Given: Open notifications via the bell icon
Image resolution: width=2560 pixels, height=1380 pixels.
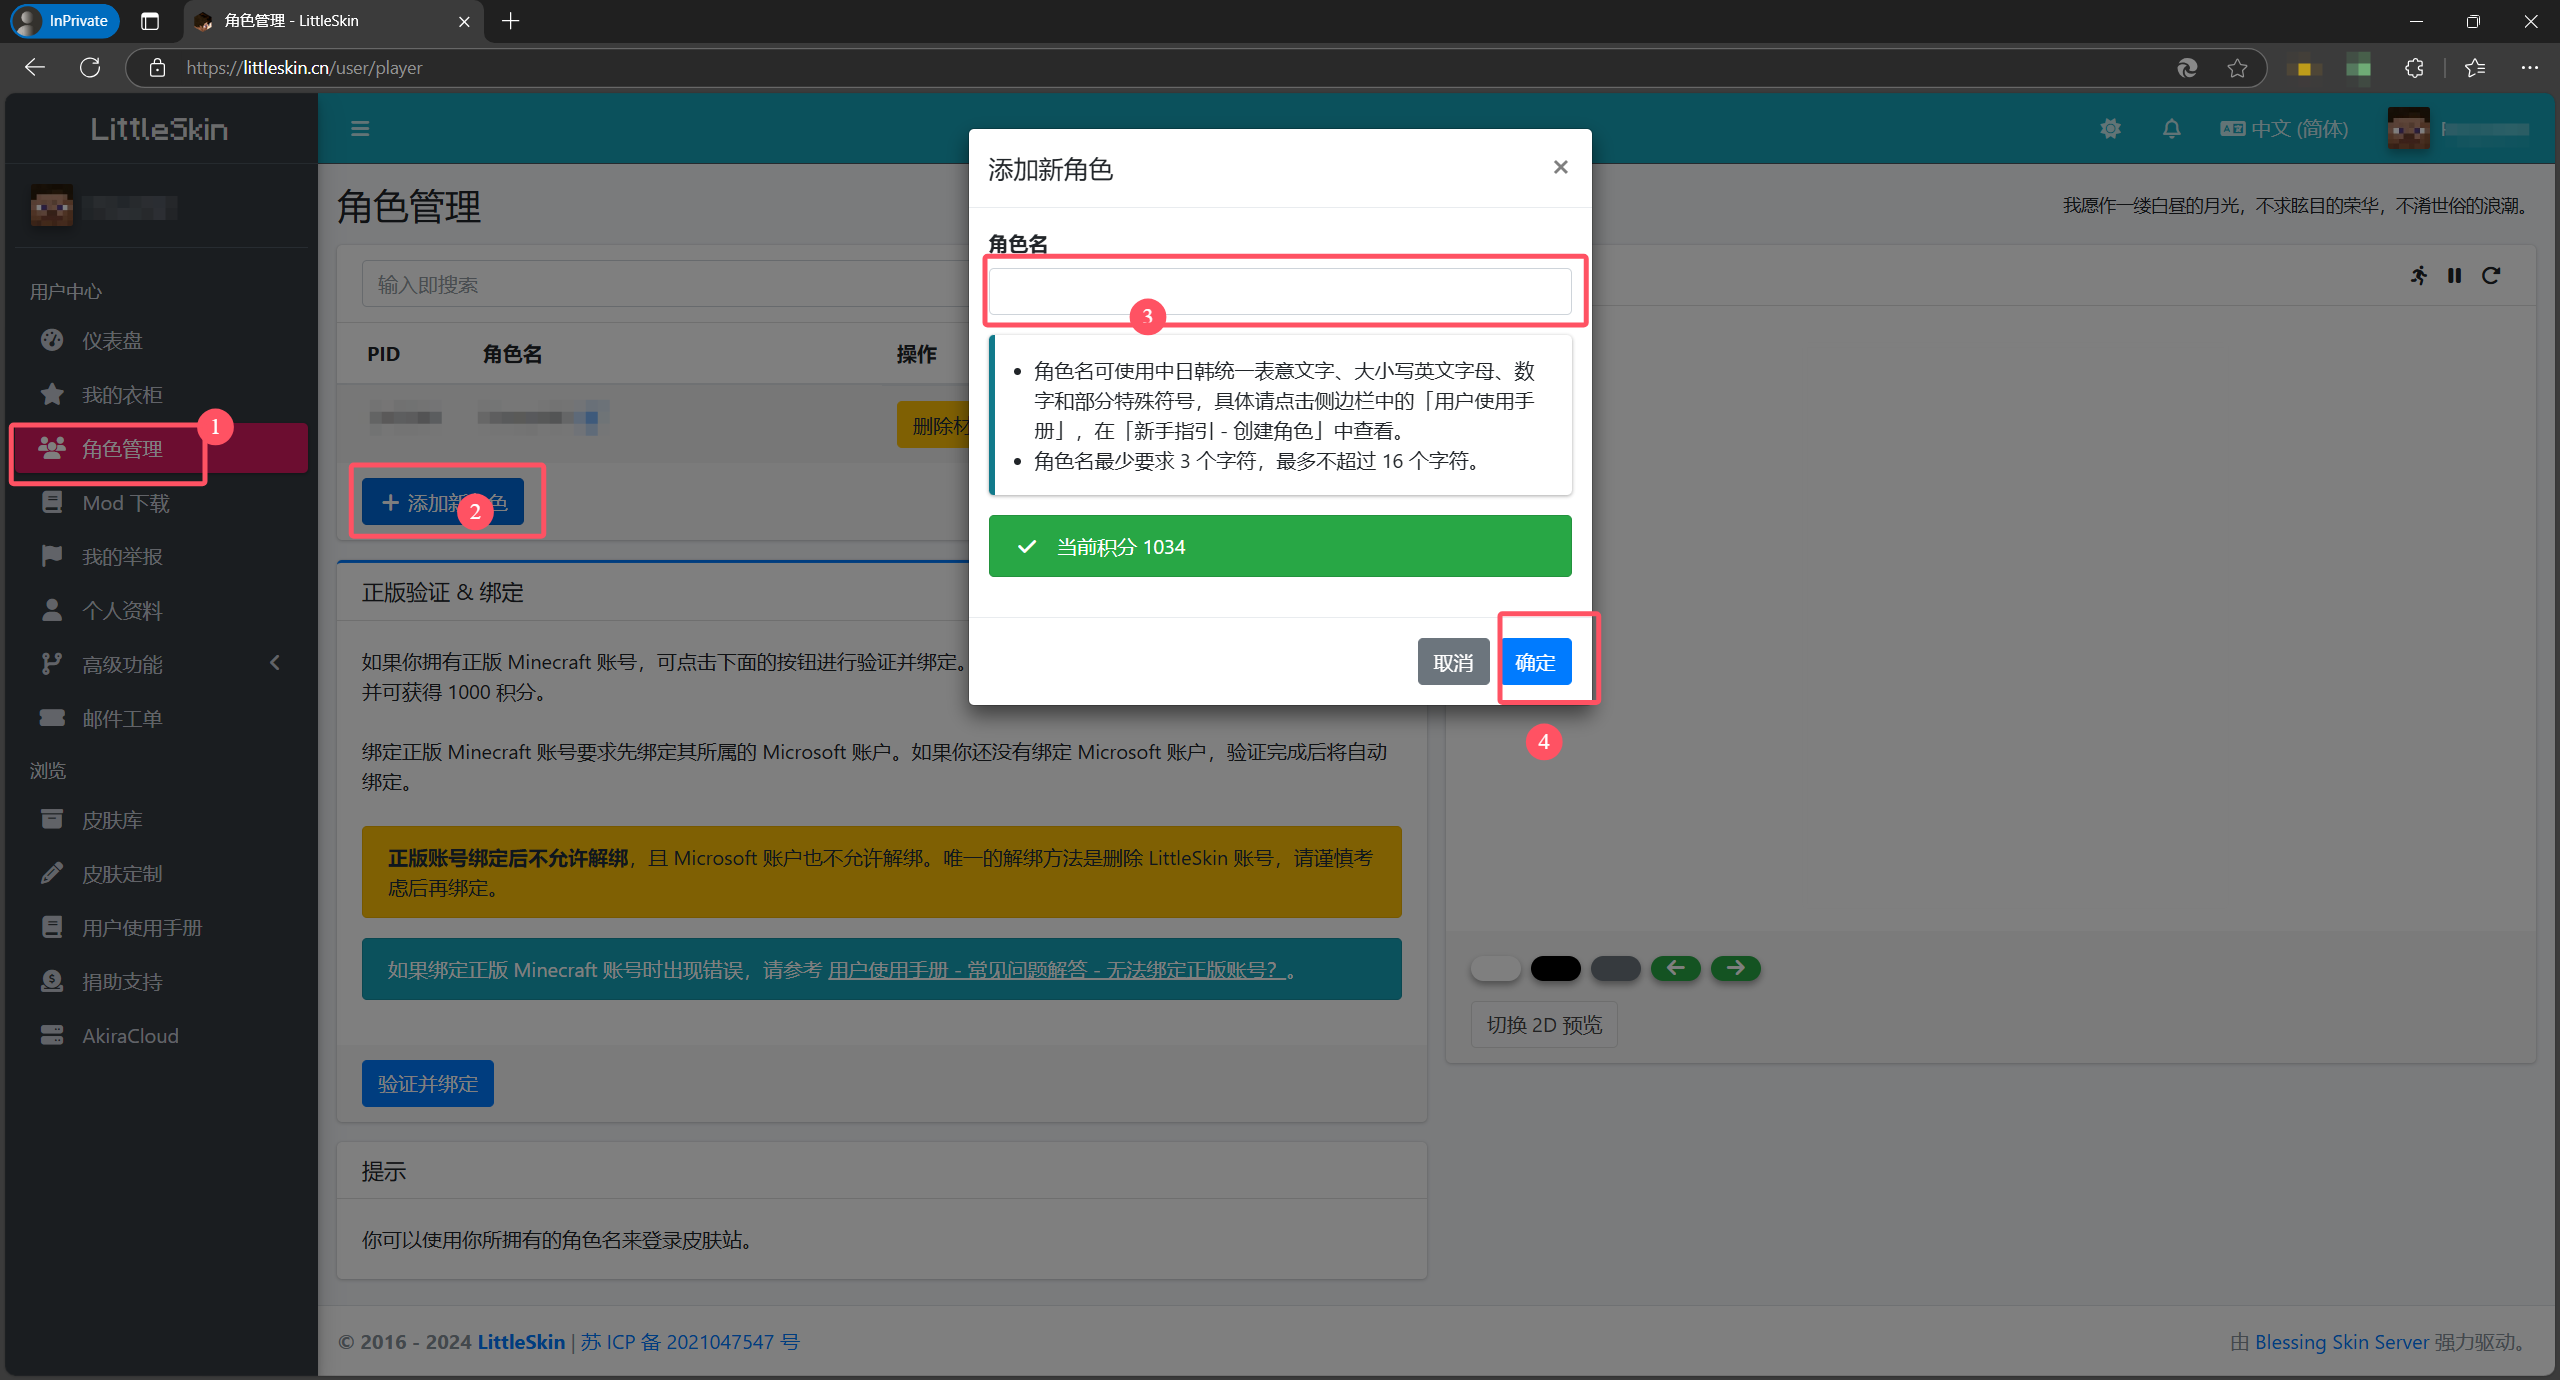Looking at the screenshot, I should 2171,128.
